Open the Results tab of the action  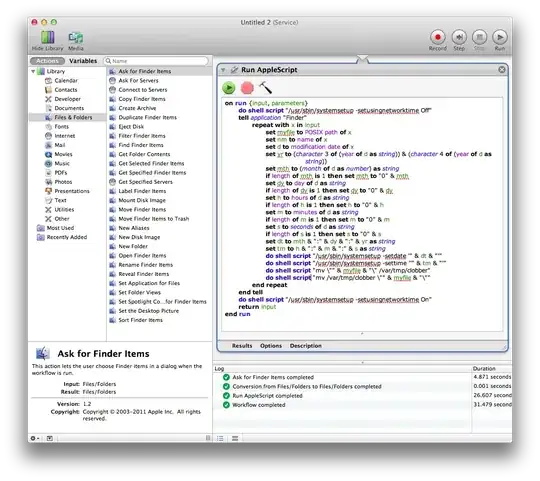click(x=242, y=346)
